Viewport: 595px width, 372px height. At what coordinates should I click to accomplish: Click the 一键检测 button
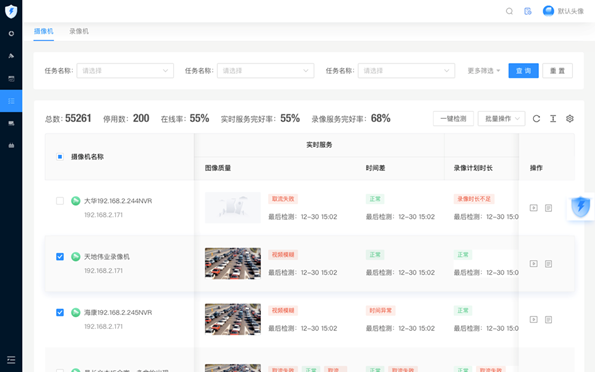tap(453, 119)
